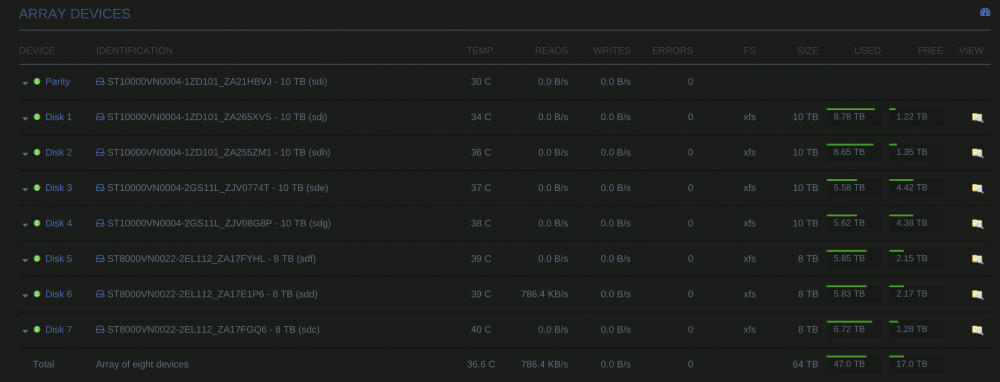Click the Disk 3 free bar 4.42 TB

click(916, 187)
